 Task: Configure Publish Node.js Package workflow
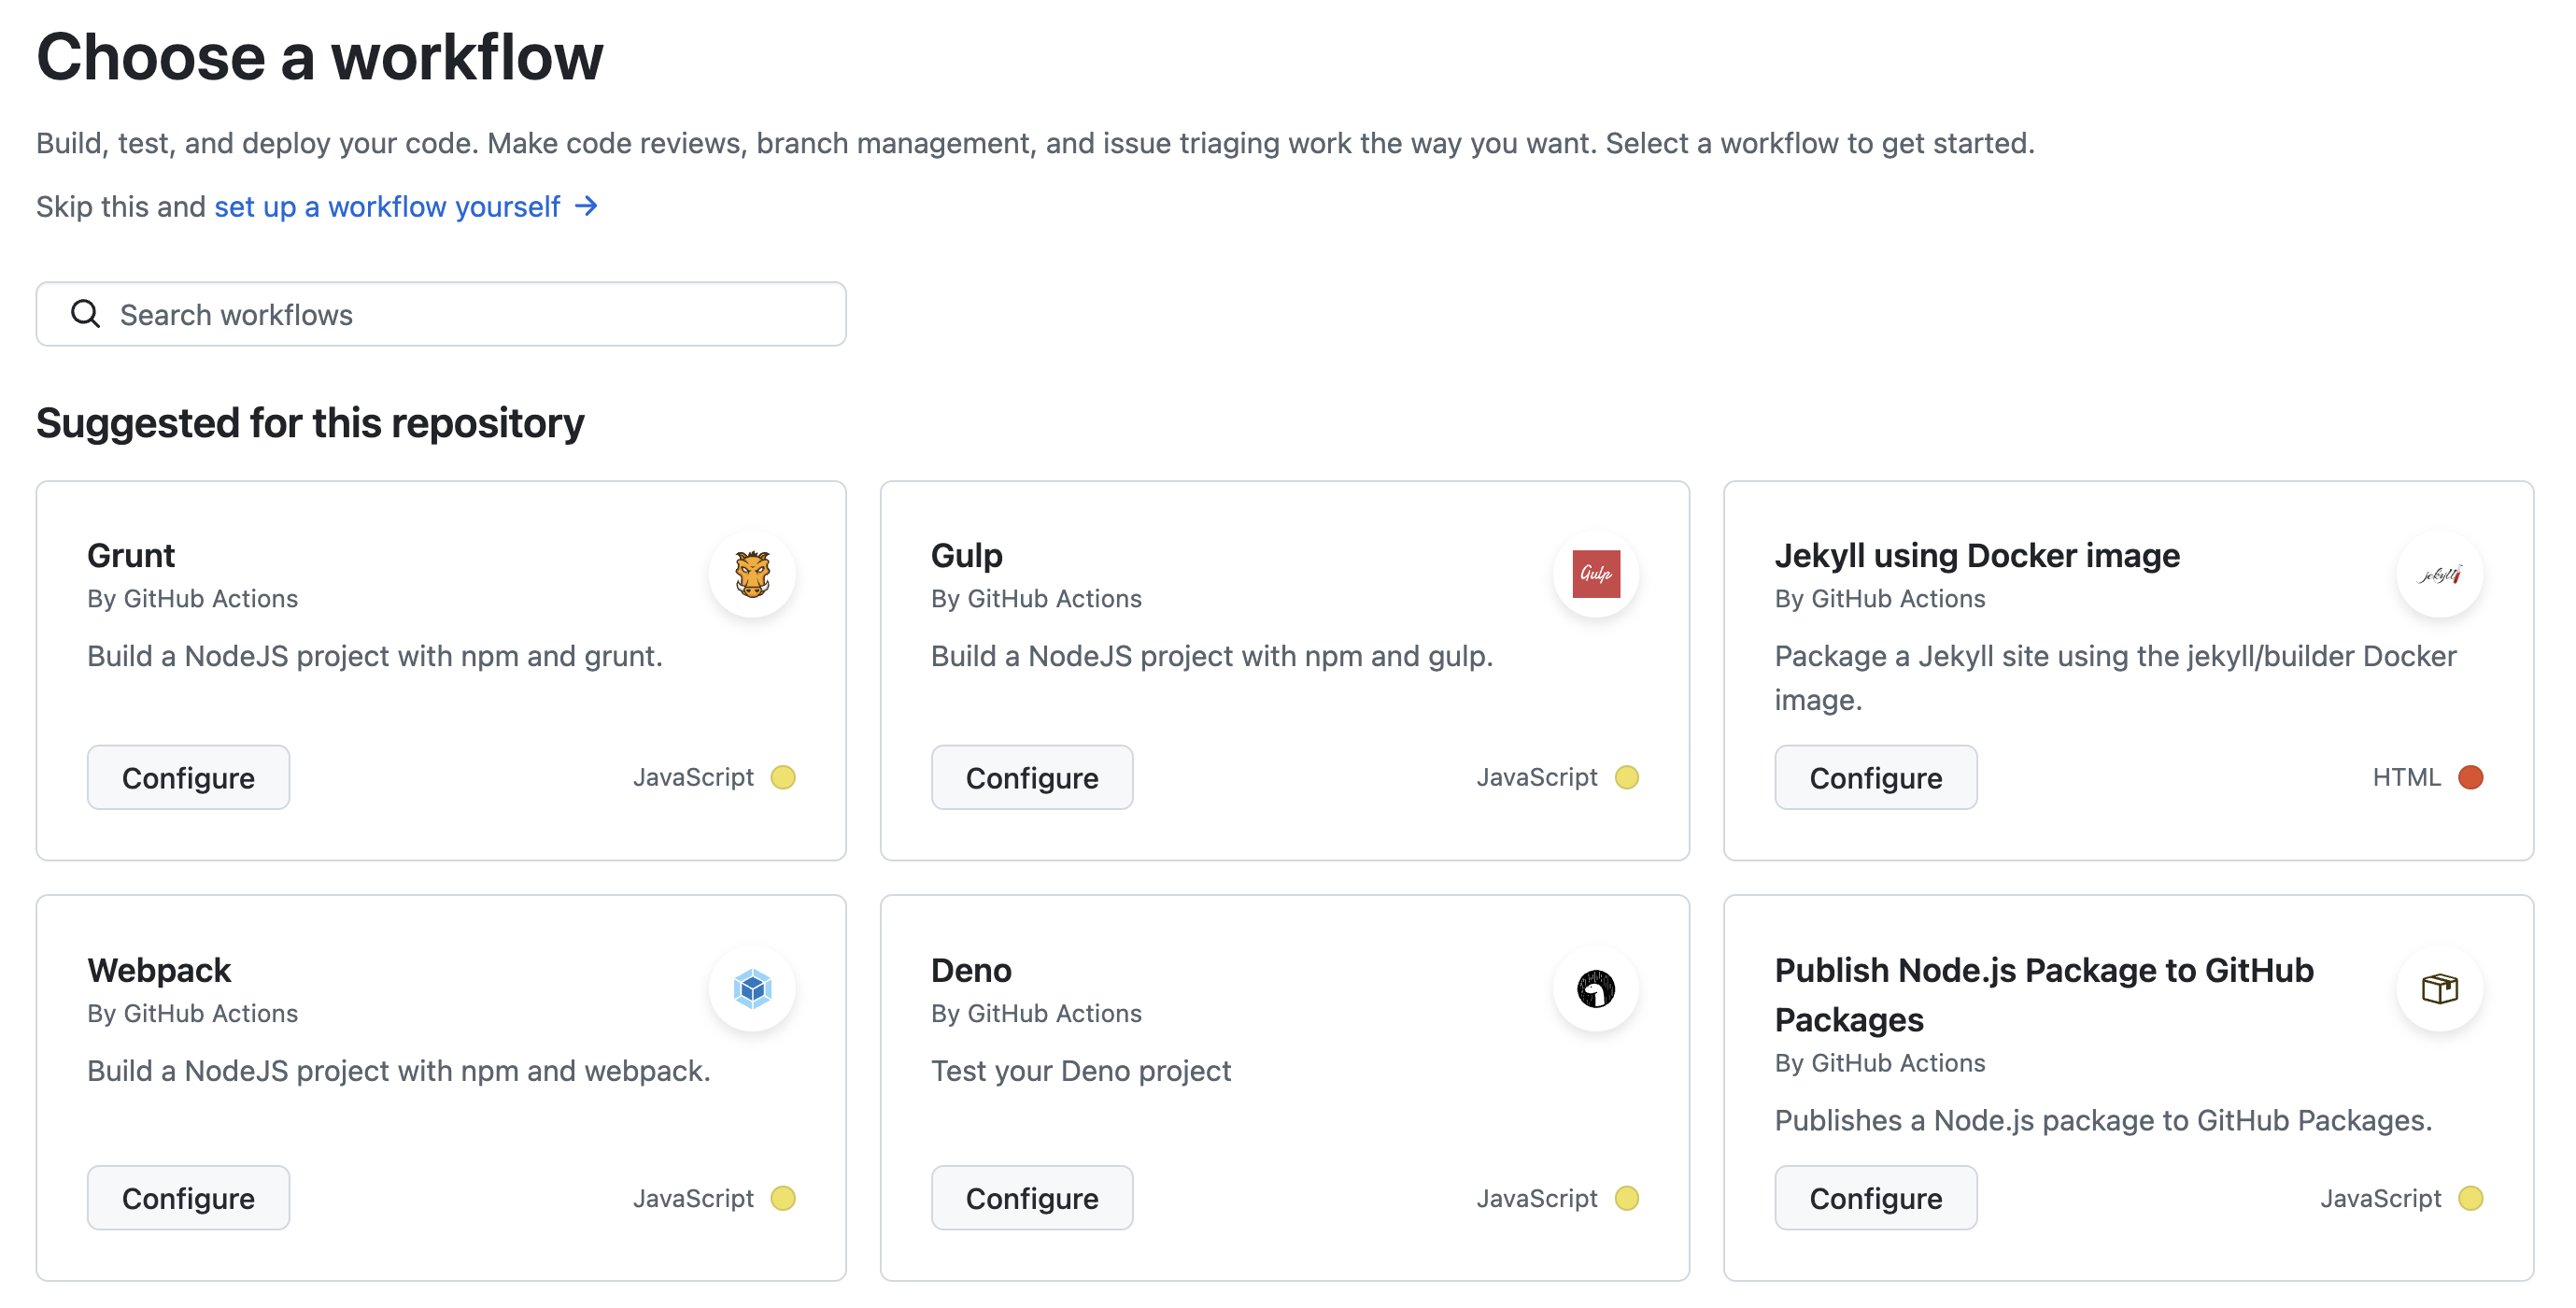[x=1875, y=1197]
